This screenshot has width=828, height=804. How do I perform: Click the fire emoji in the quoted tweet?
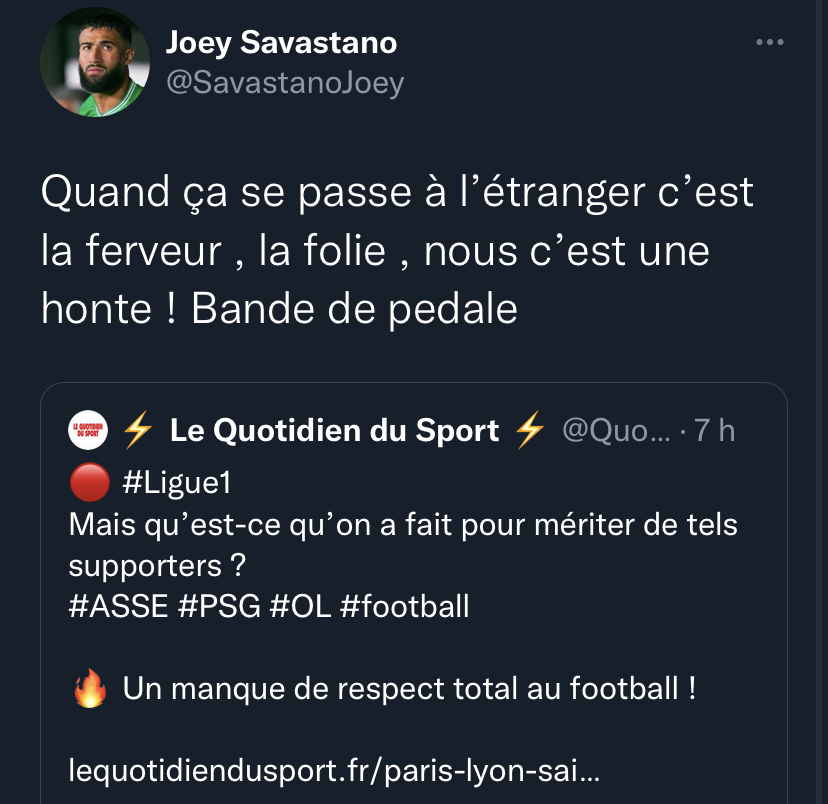point(89,690)
